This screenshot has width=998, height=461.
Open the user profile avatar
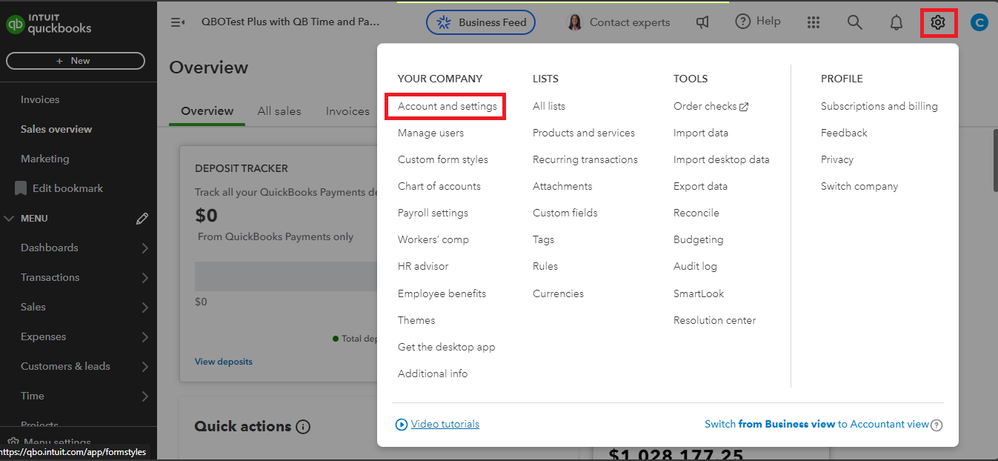(x=979, y=22)
